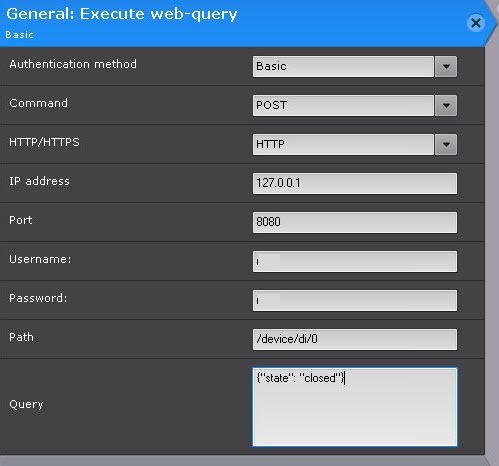
Task: Open the Command dropdown arrow next to POST
Action: coord(446,105)
